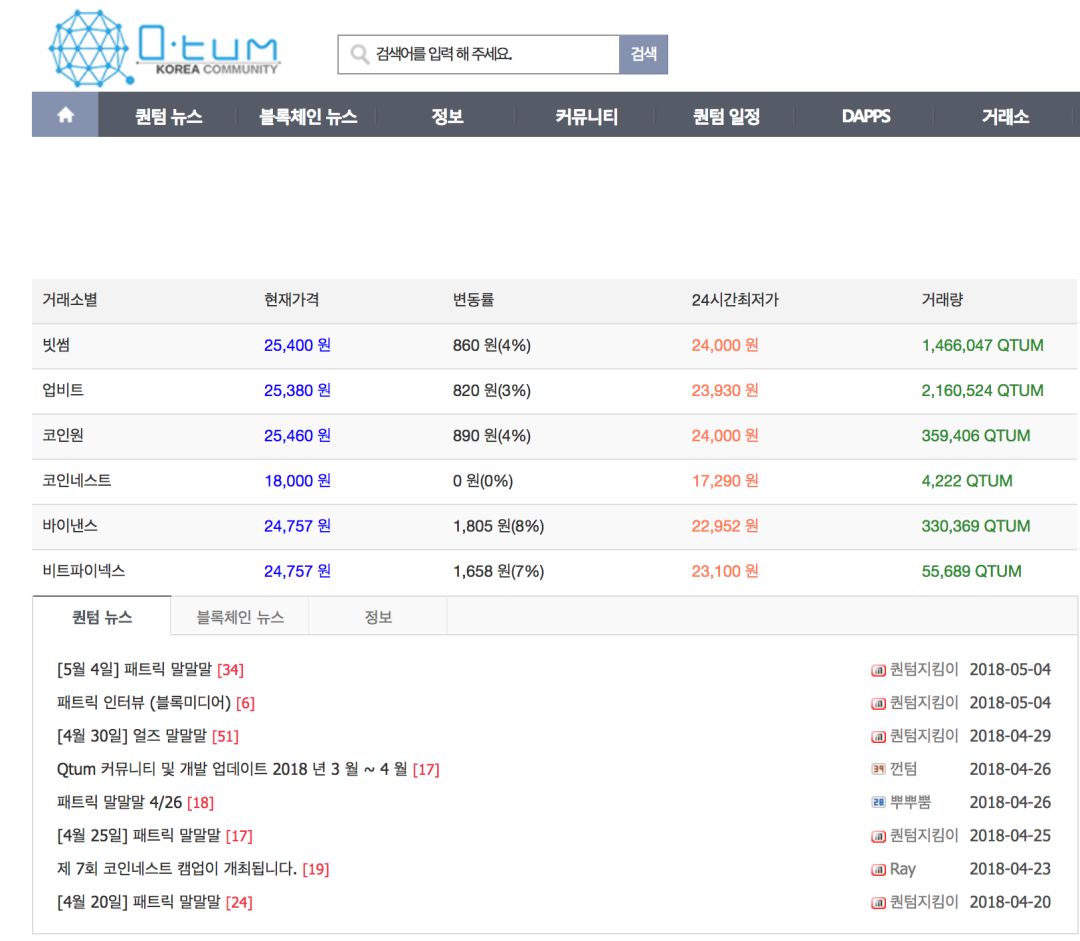Open the 퀀텀 일정 menu item

pyautogui.click(x=726, y=116)
